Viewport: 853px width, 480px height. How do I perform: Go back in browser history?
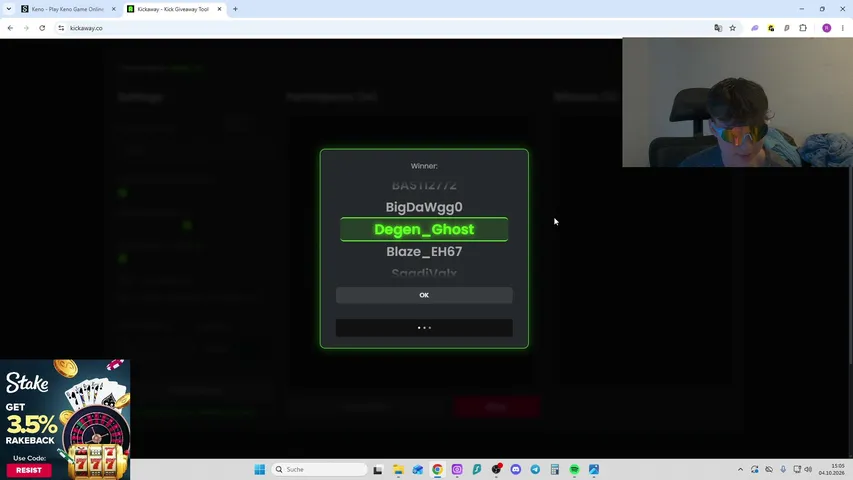coord(10,28)
